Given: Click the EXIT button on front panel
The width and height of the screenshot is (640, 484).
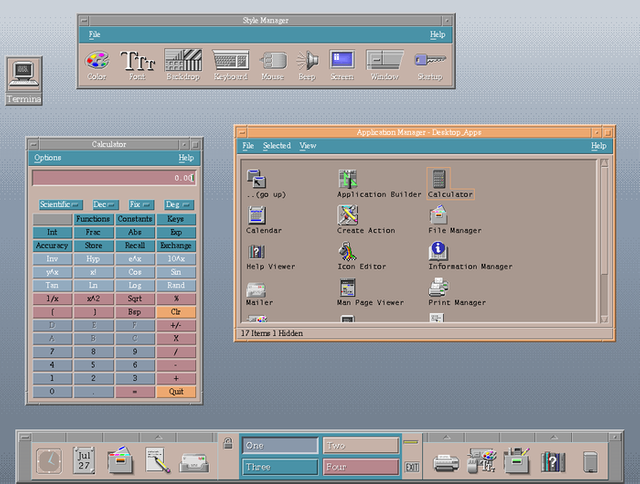Looking at the screenshot, I should 411,466.
